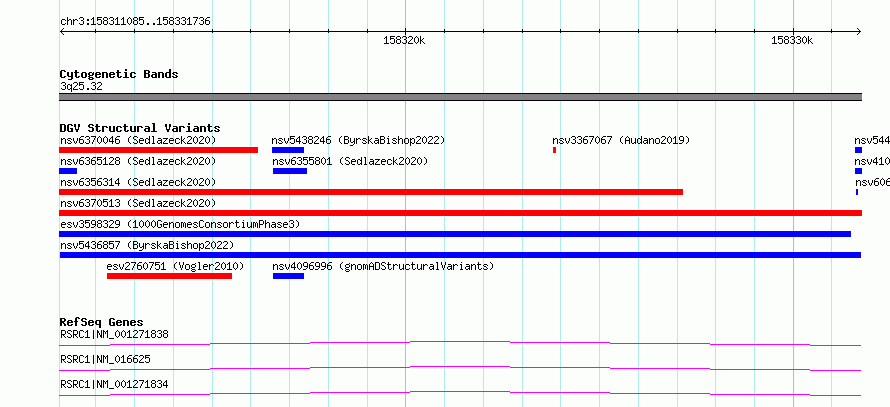Select the blue esv3598329 variant bar
The height and width of the screenshot is (407, 890).
coord(455,234)
